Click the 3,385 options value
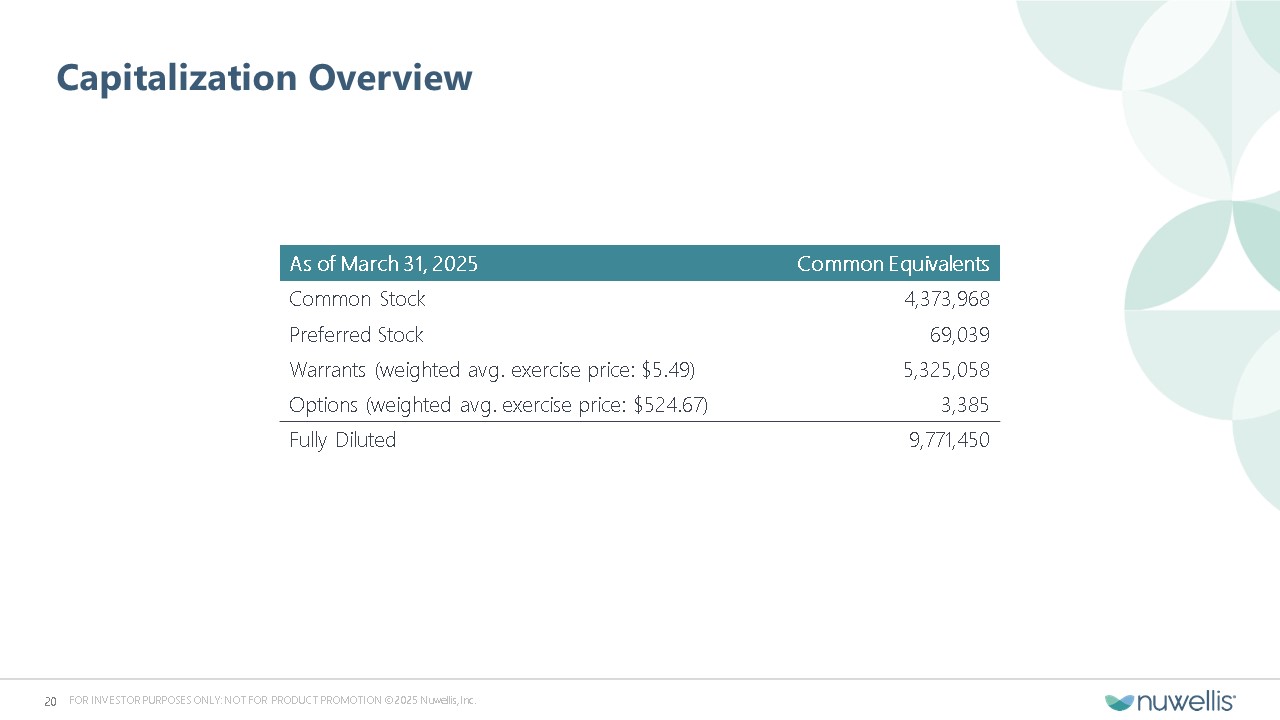 [x=965, y=405]
